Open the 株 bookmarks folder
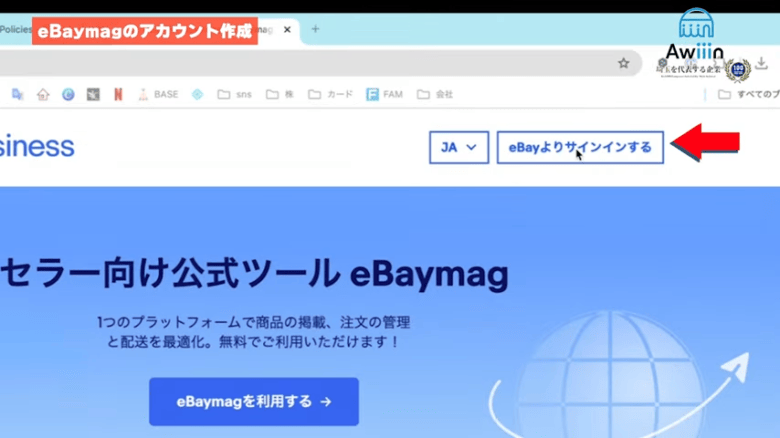Screen dimensions: 780x438 pyautogui.click(x=279, y=95)
